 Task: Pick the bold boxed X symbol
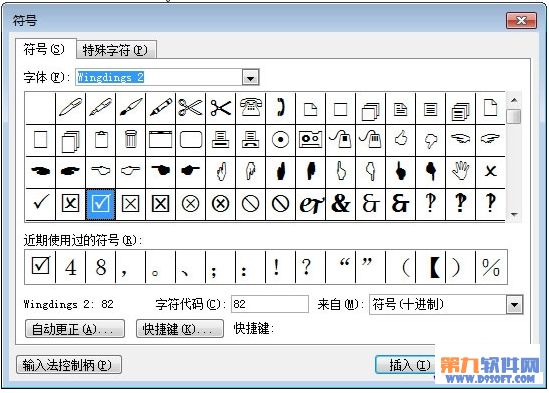click(161, 204)
